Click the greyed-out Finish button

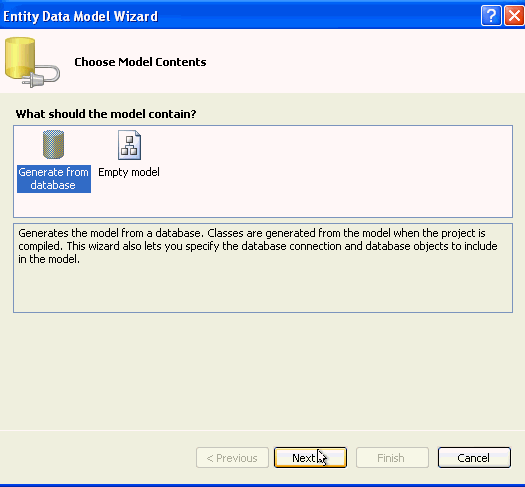[392, 457]
